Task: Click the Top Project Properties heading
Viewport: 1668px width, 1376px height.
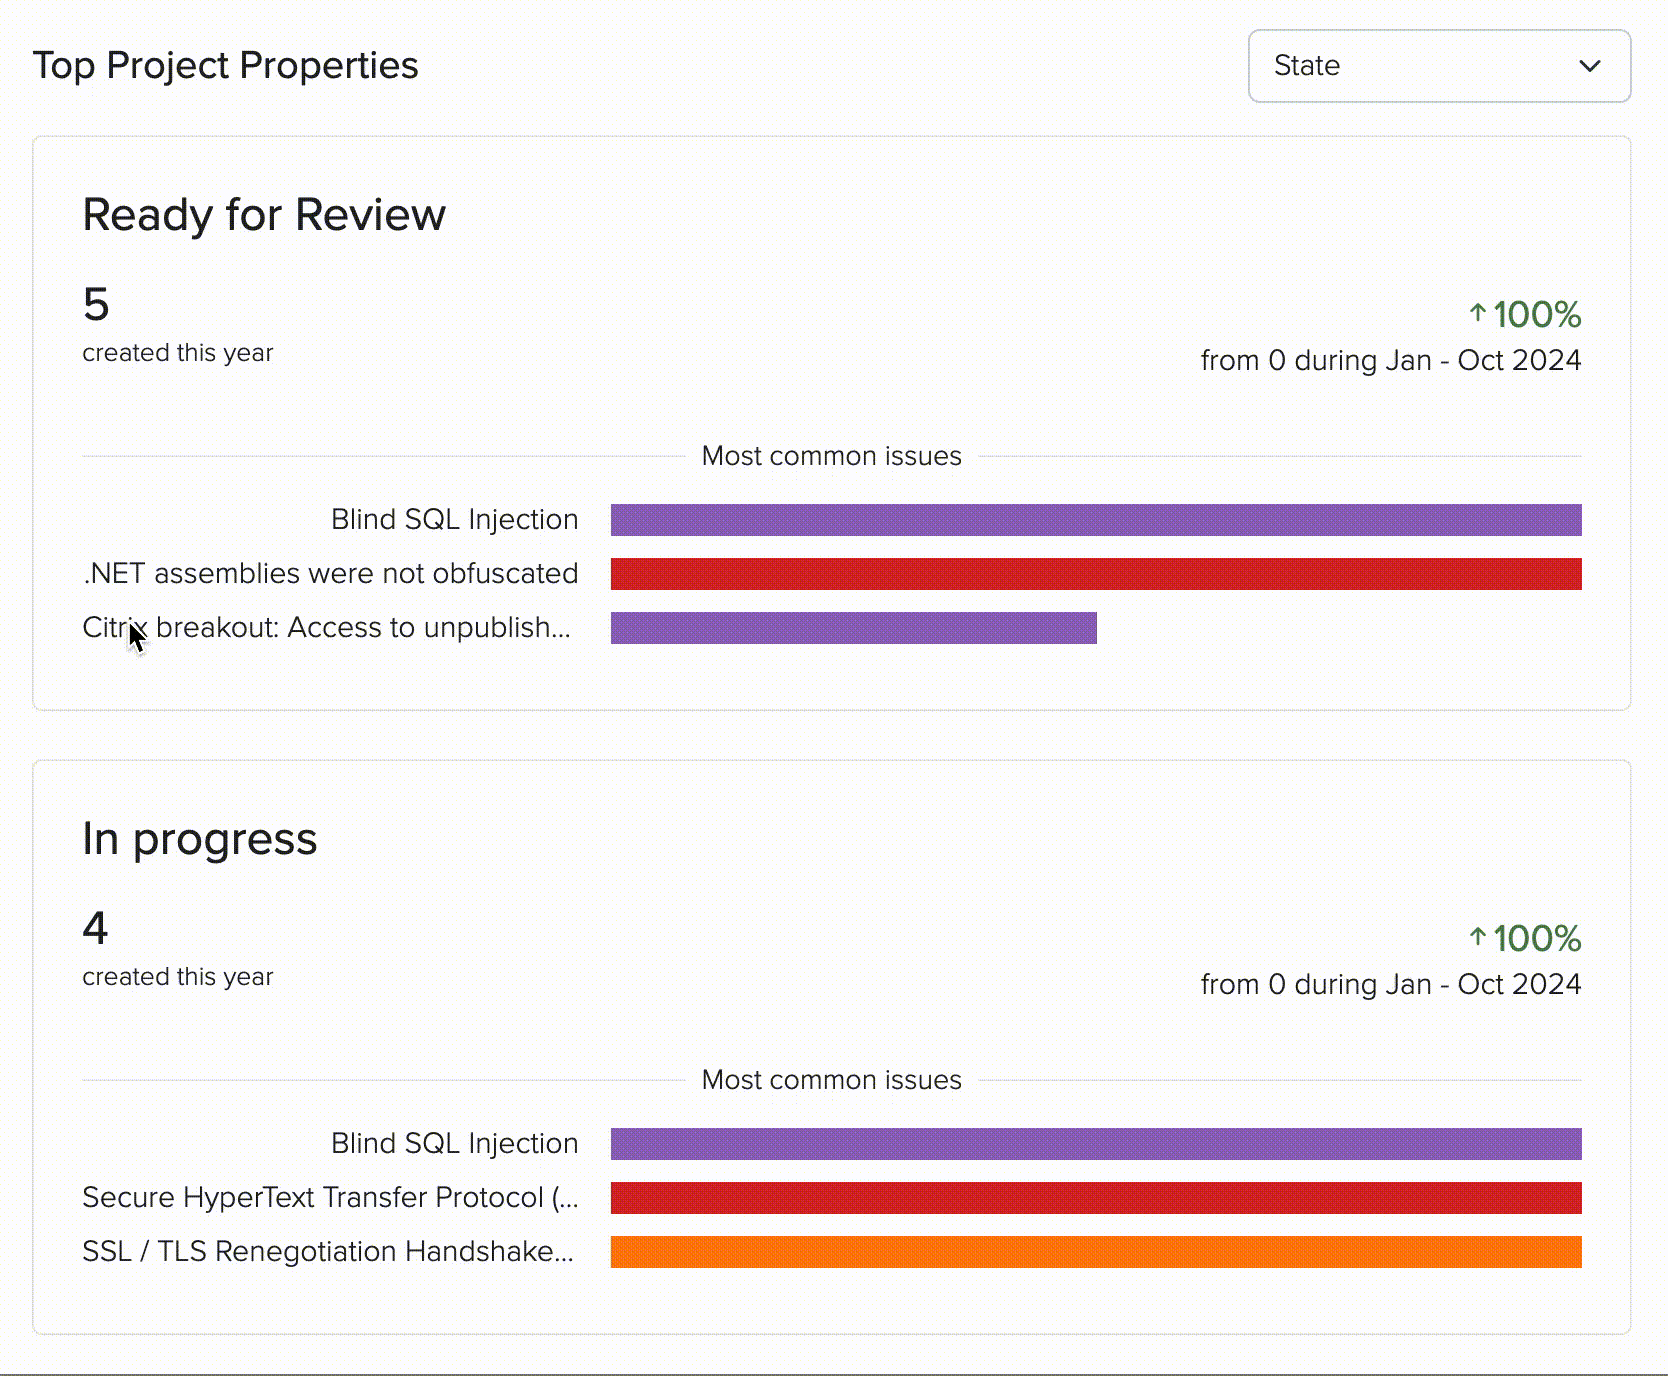Action: tap(226, 65)
